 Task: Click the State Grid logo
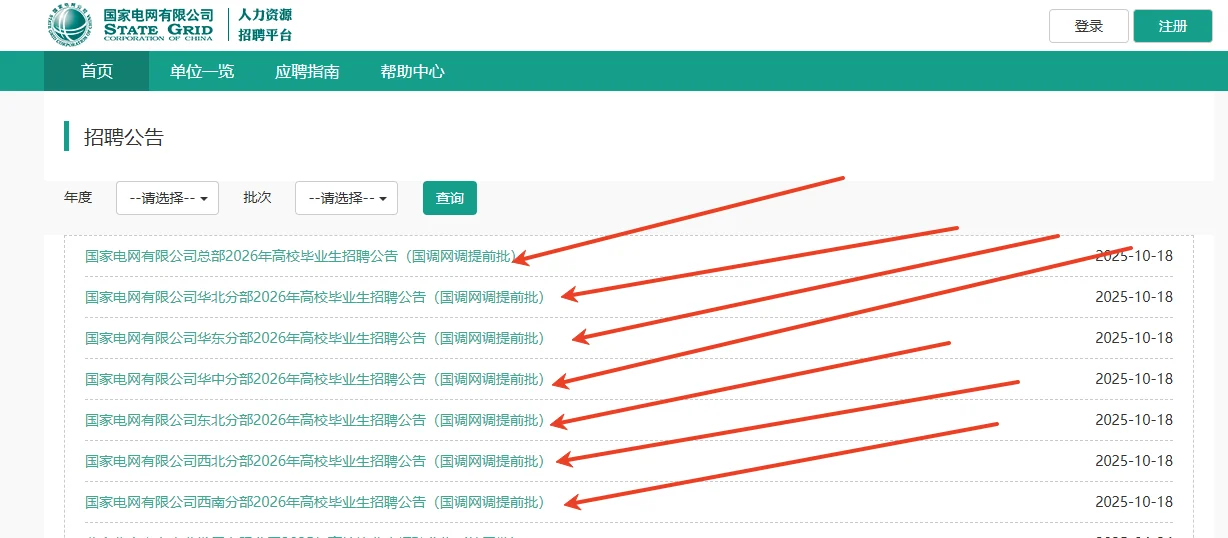pyautogui.click(x=131, y=25)
